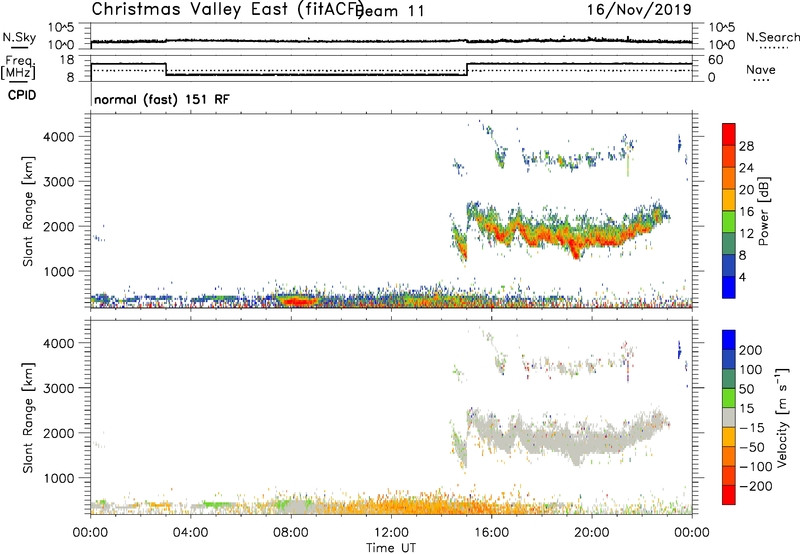The width and height of the screenshot is (800, 554).
Task: Click the 'CPID' label
Action: pyautogui.click(x=22, y=95)
